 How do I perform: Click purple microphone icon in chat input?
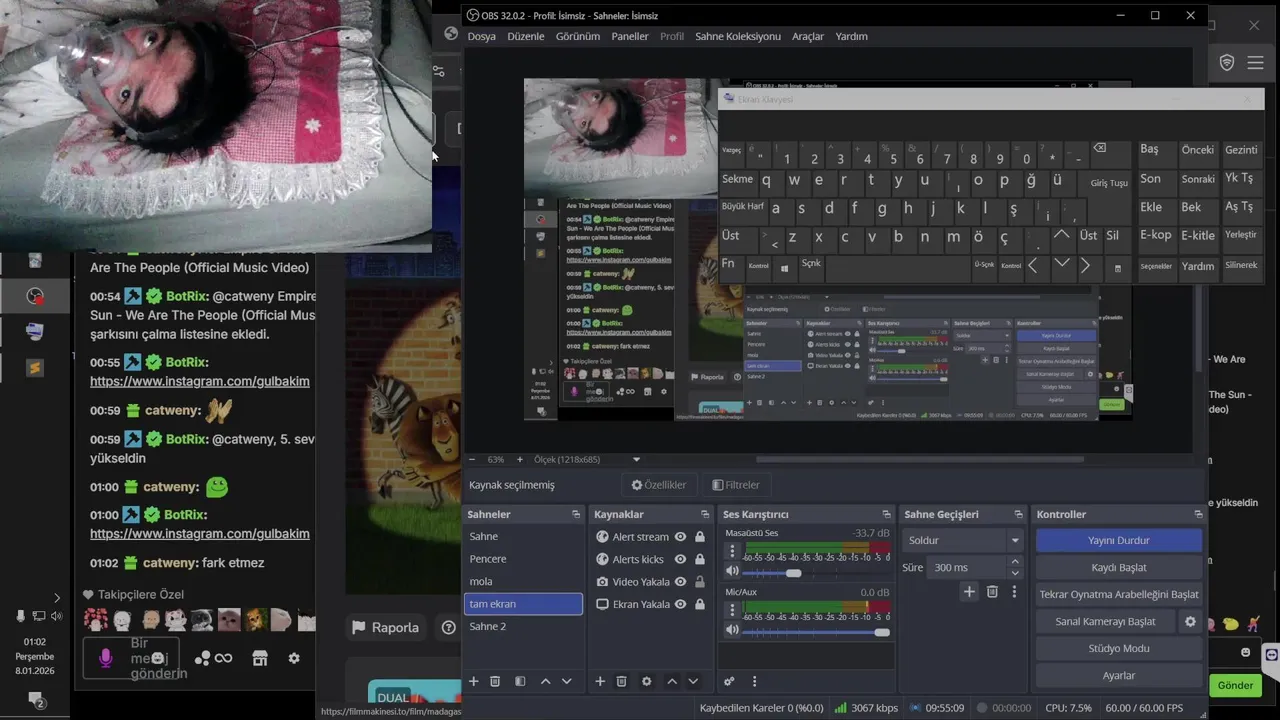[x=105, y=658]
